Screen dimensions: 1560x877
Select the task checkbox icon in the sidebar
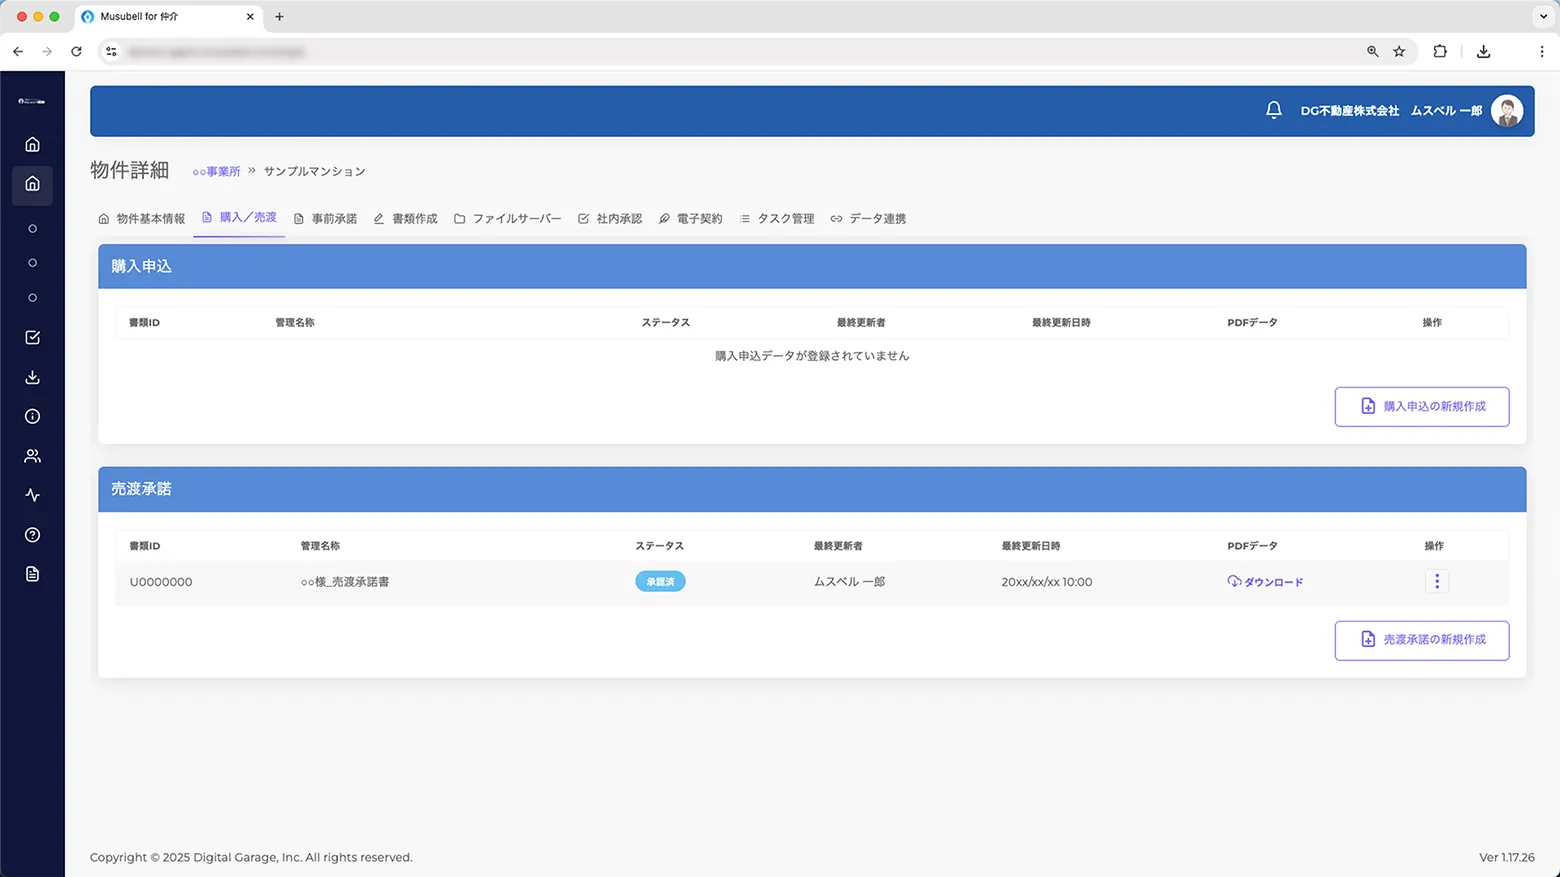tap(32, 337)
